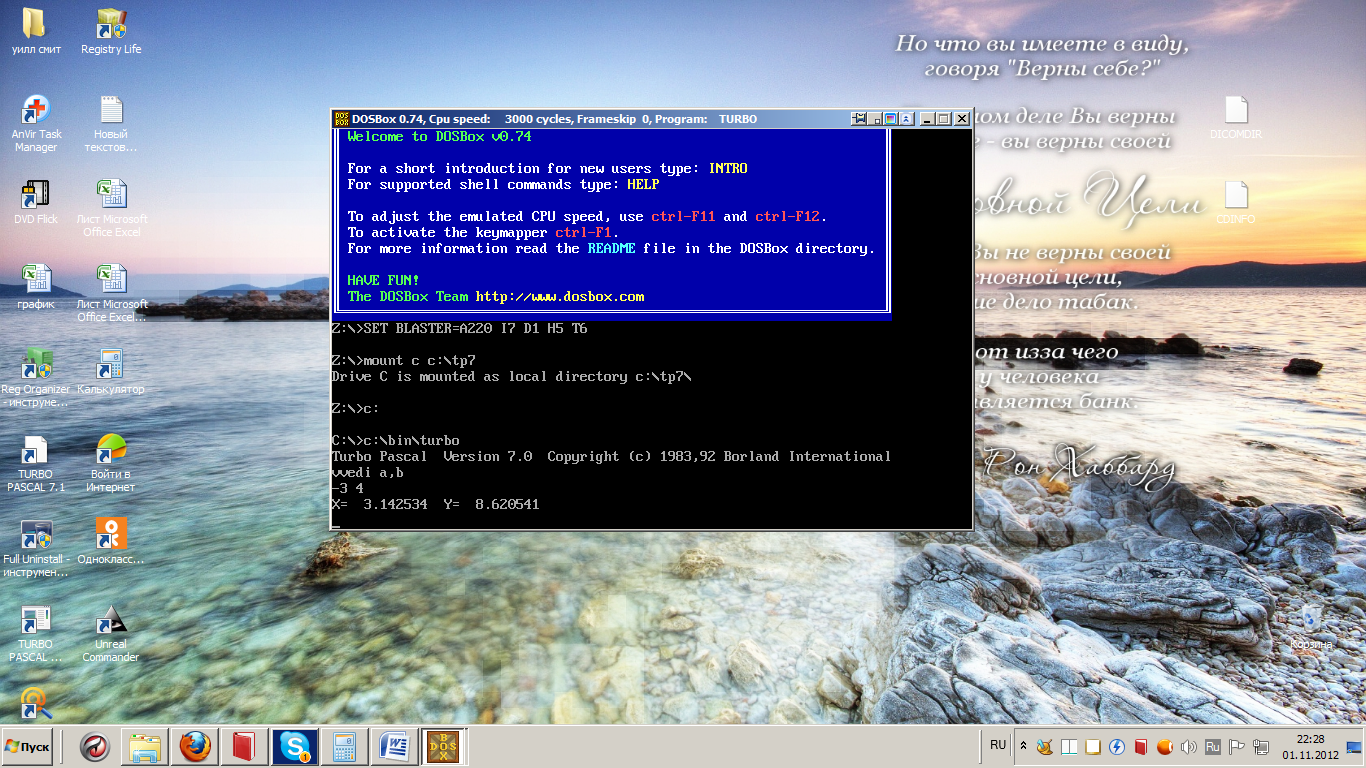Click the transparency icon in DOSBox title bar
Screen dimensions: 1366x768
tap(890, 119)
